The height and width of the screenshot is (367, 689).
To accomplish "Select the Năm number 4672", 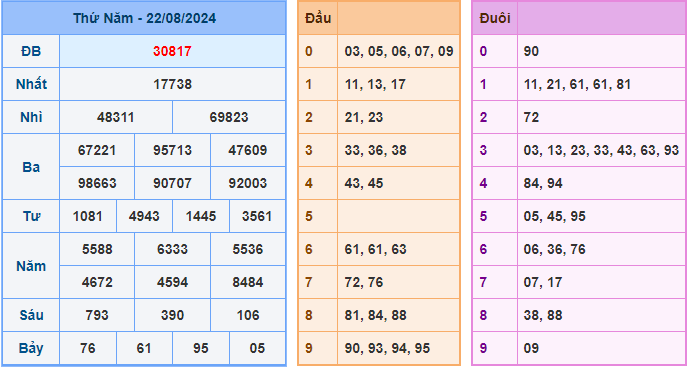I will point(97,282).
